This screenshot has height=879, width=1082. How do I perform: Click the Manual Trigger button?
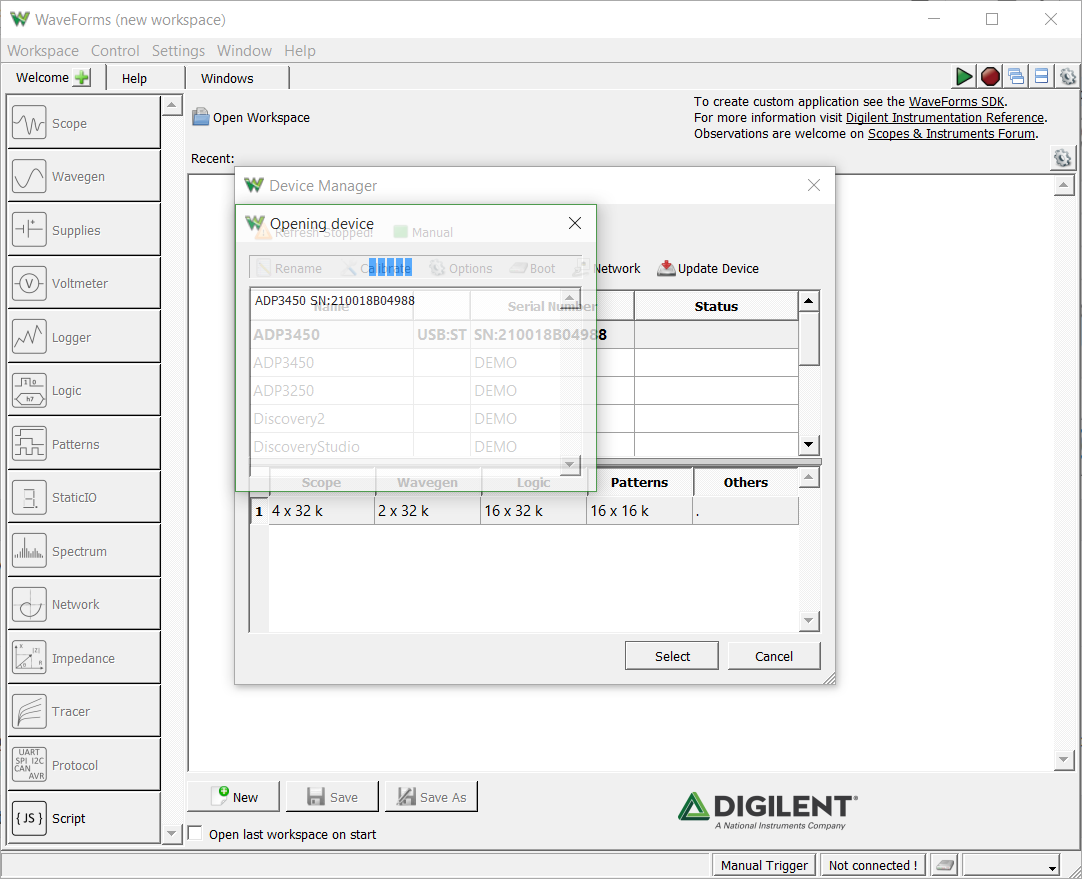764,865
